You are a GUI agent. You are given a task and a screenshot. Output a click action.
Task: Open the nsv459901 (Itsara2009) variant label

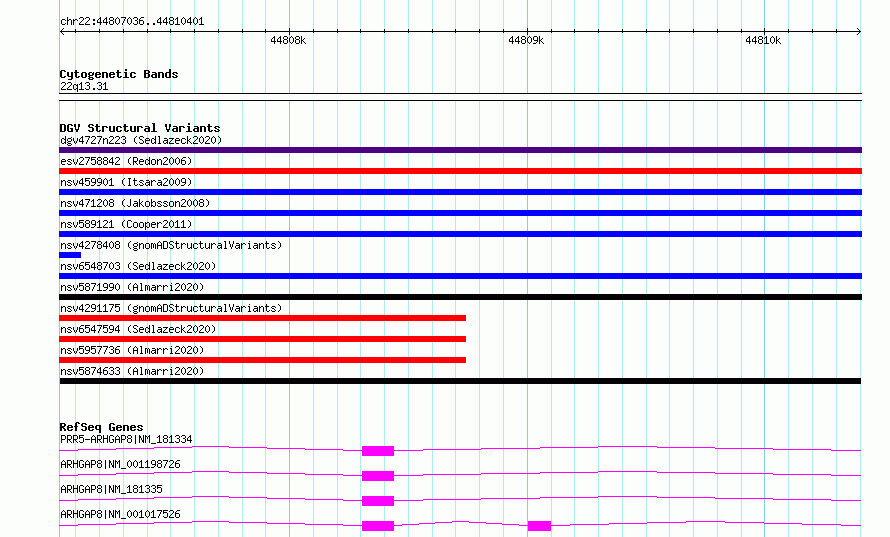(x=126, y=182)
